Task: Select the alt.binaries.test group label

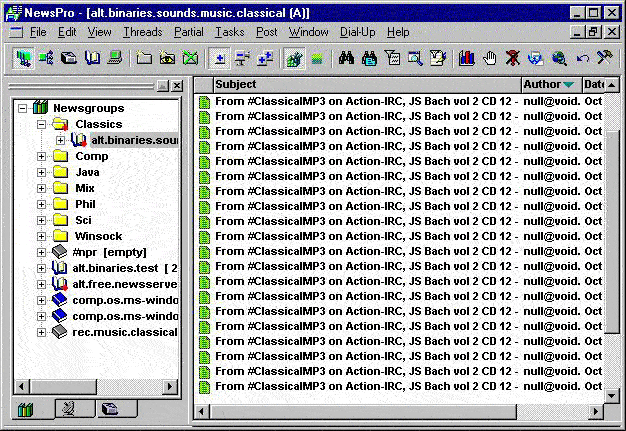Action: click(x=125, y=268)
